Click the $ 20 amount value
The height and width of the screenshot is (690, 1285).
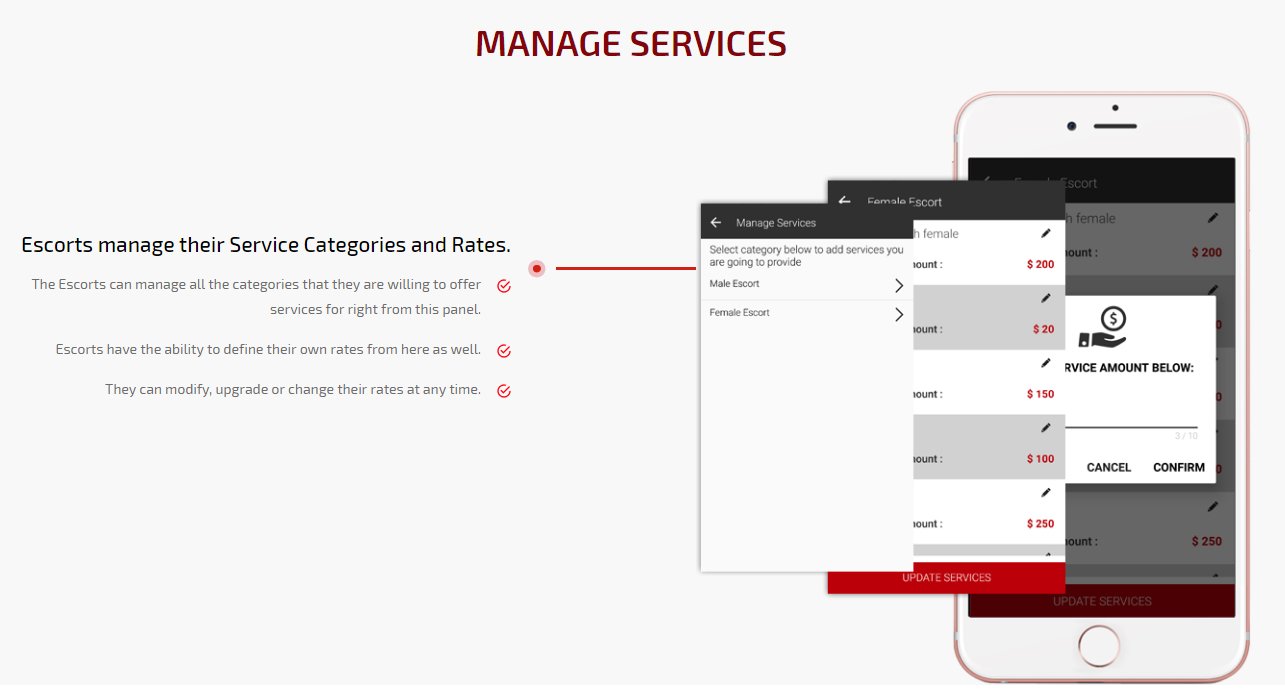coord(1043,329)
